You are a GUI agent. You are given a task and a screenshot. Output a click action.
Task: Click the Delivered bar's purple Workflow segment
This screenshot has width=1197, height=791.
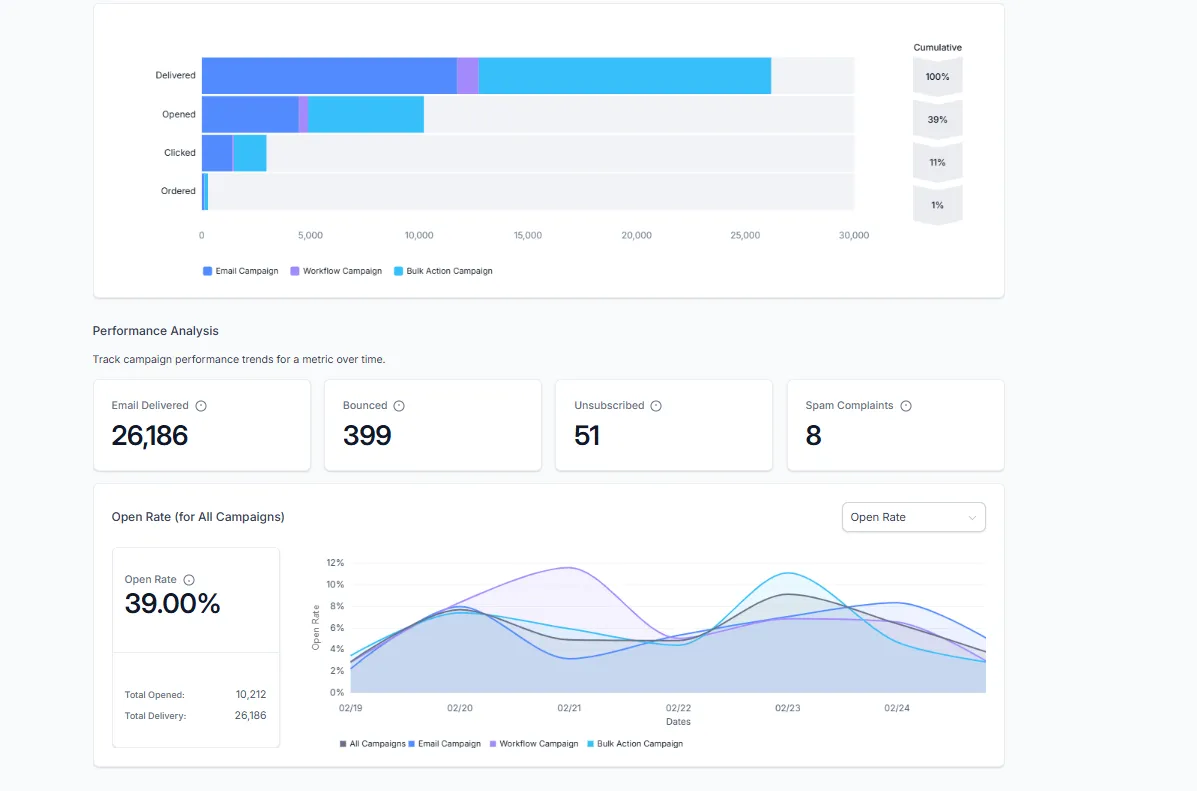[468, 76]
